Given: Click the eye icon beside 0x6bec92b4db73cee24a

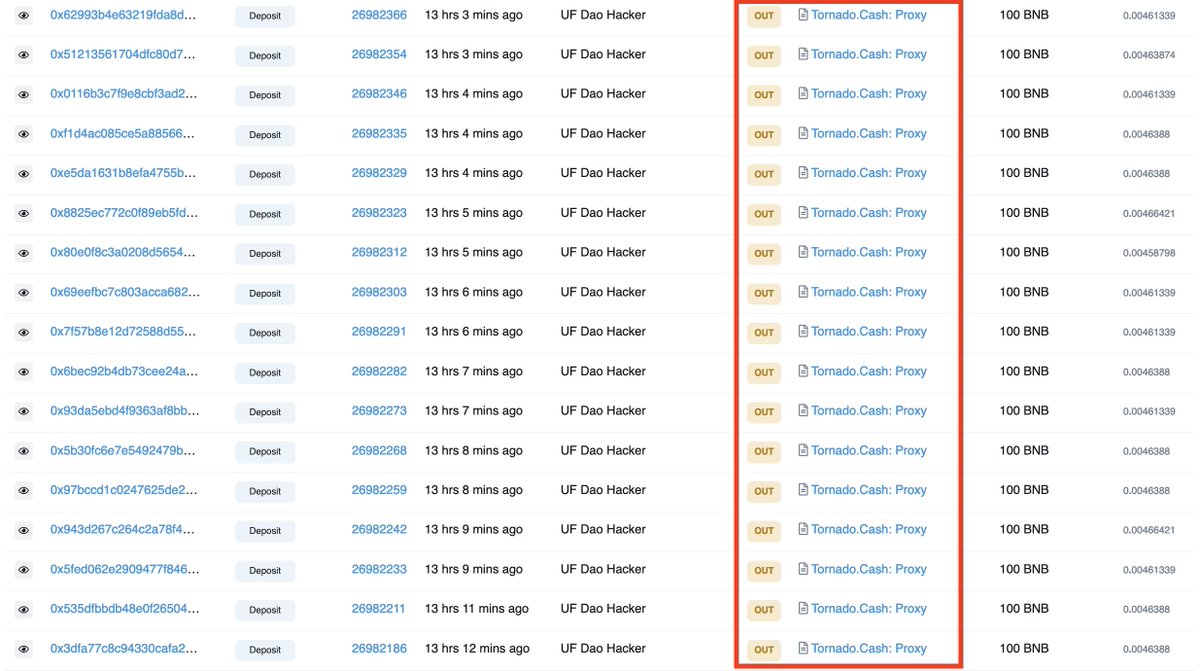Looking at the screenshot, I should pos(23,372).
